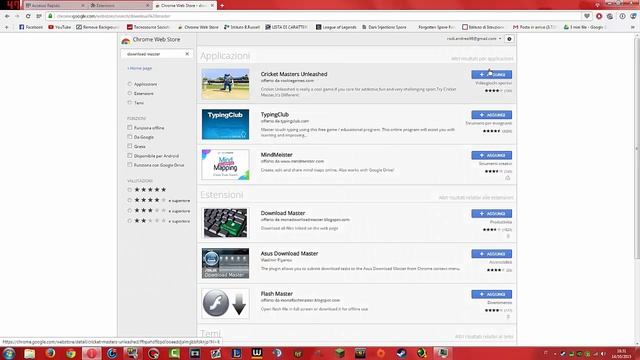The image size is (640, 360).
Task: Launch Chrome from the taskbar
Action: point(71,353)
